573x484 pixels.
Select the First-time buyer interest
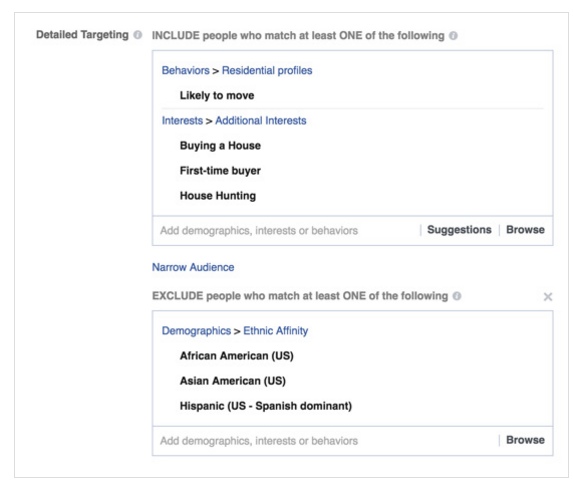pyautogui.click(x=220, y=171)
